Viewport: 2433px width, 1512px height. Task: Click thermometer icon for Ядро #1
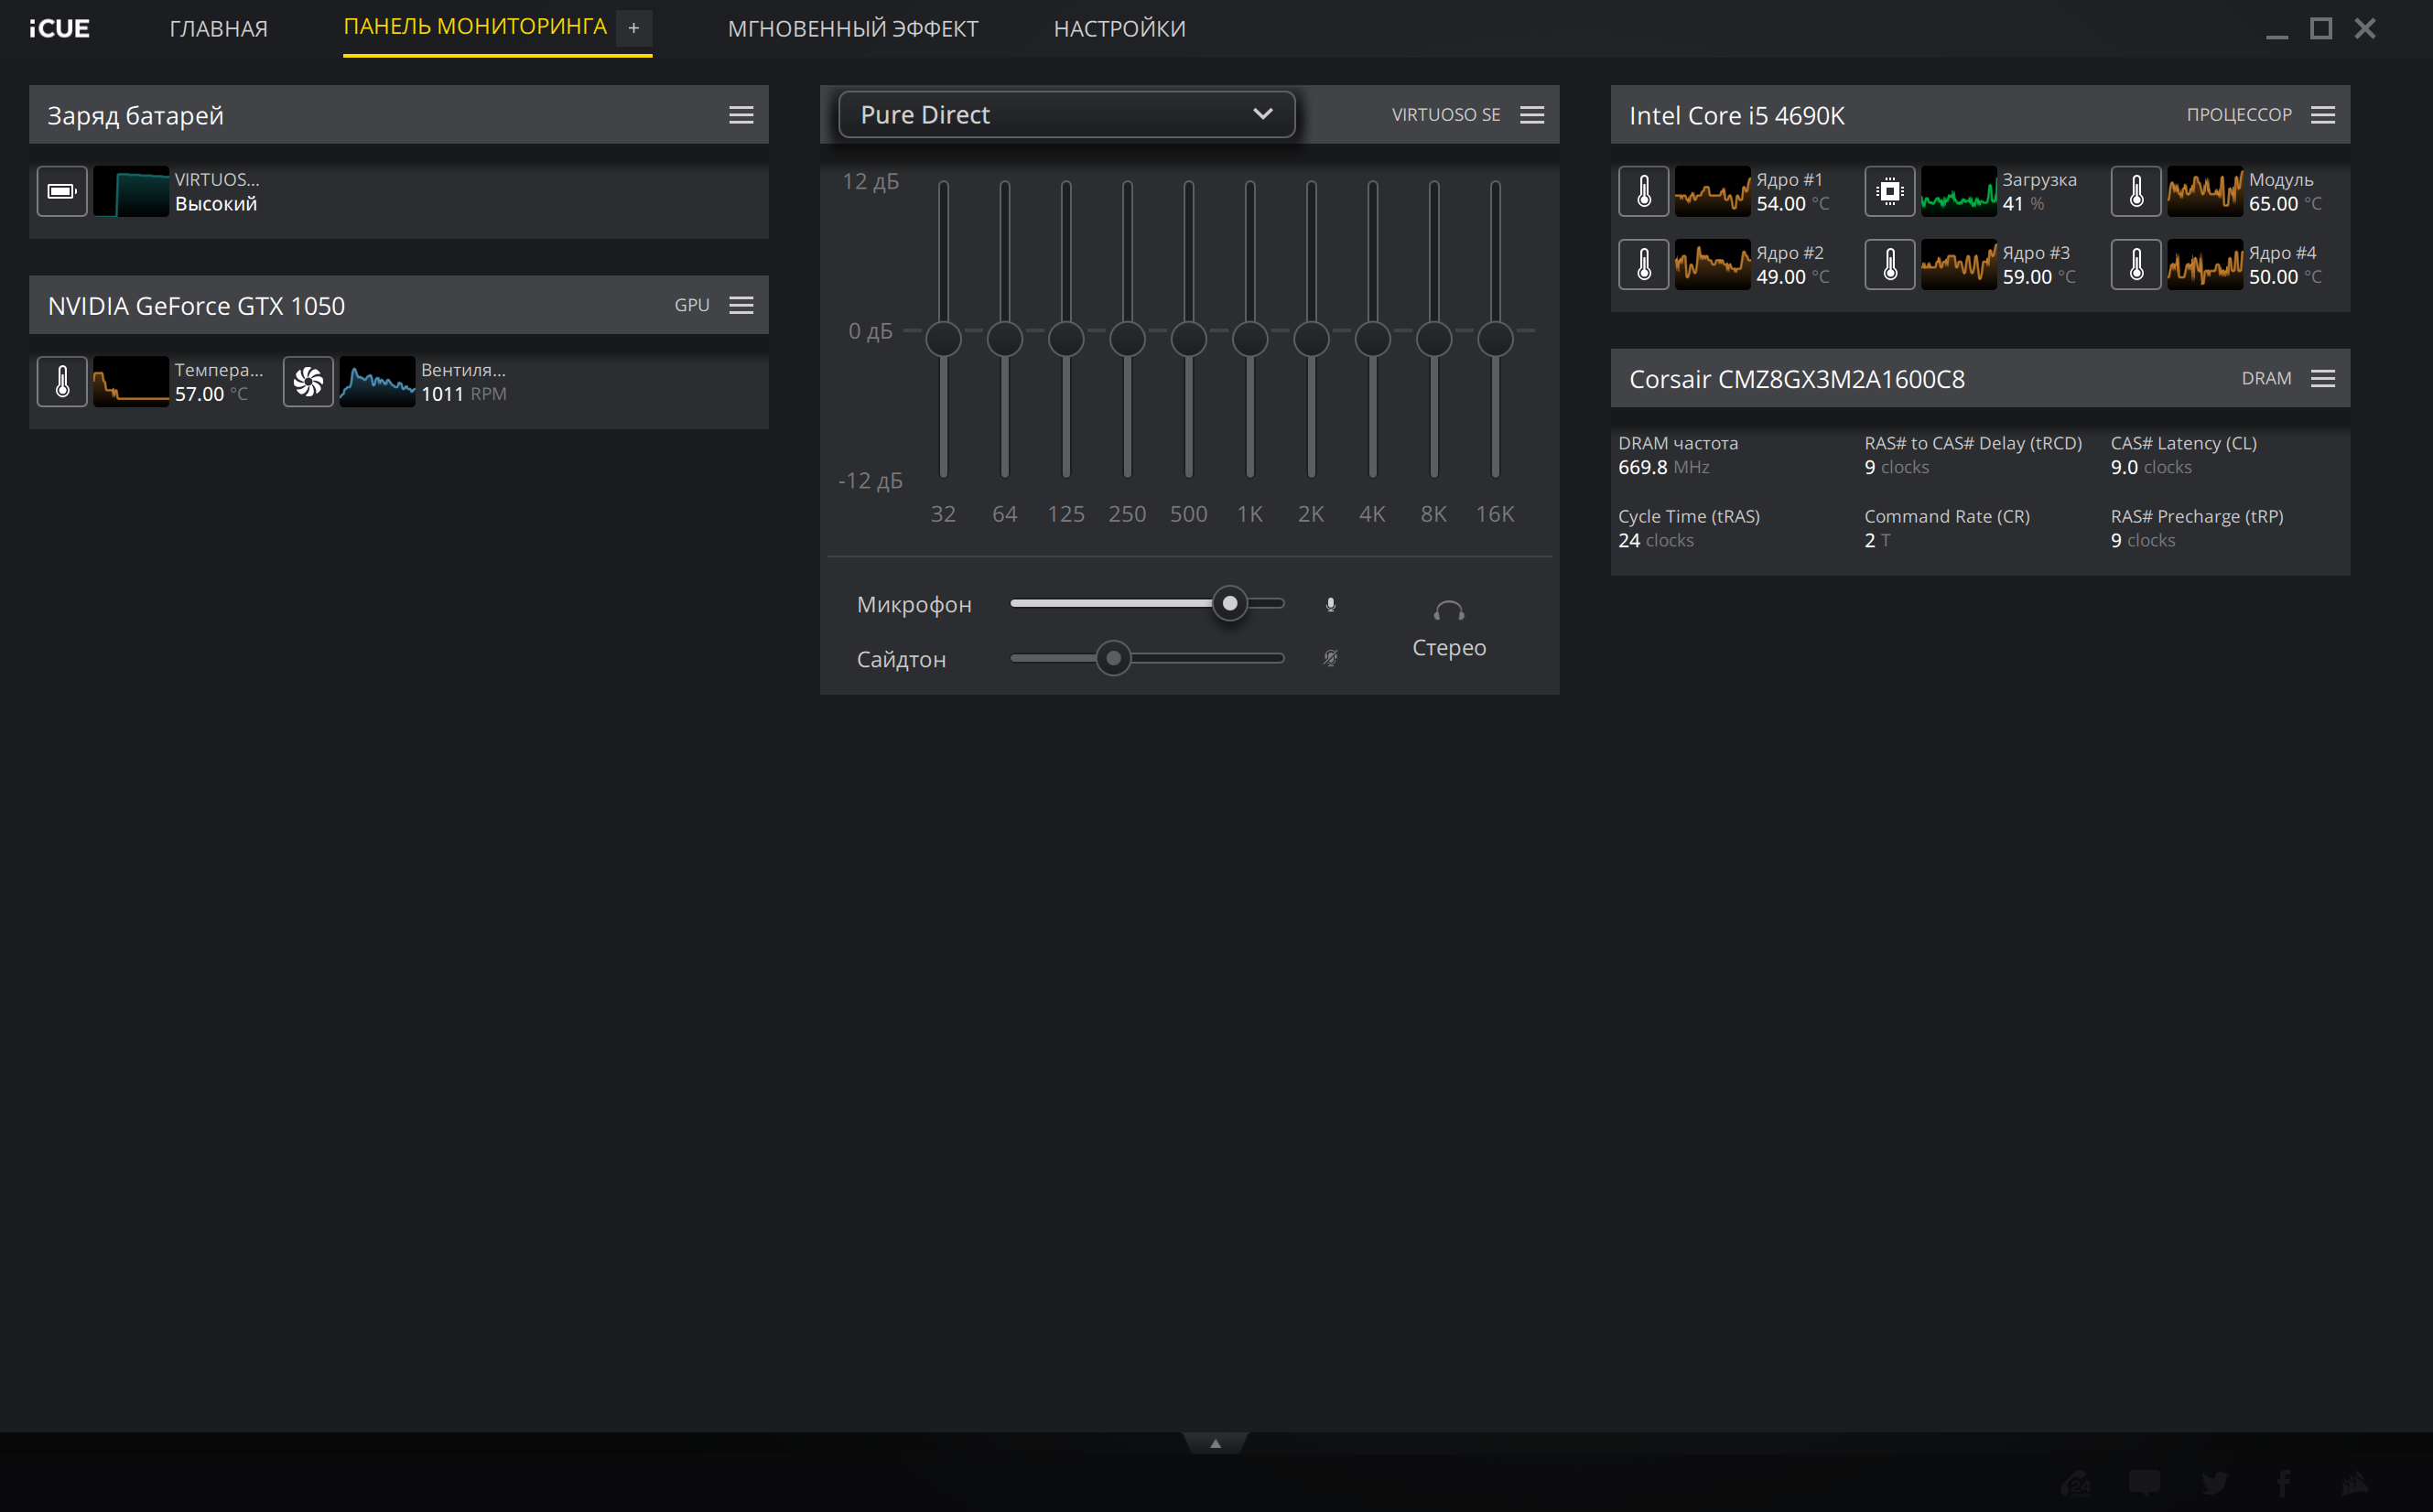[x=1643, y=191]
